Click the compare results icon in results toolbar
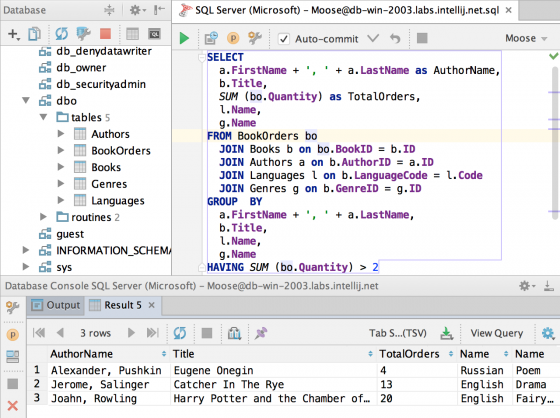560x418 pixels. [234, 333]
